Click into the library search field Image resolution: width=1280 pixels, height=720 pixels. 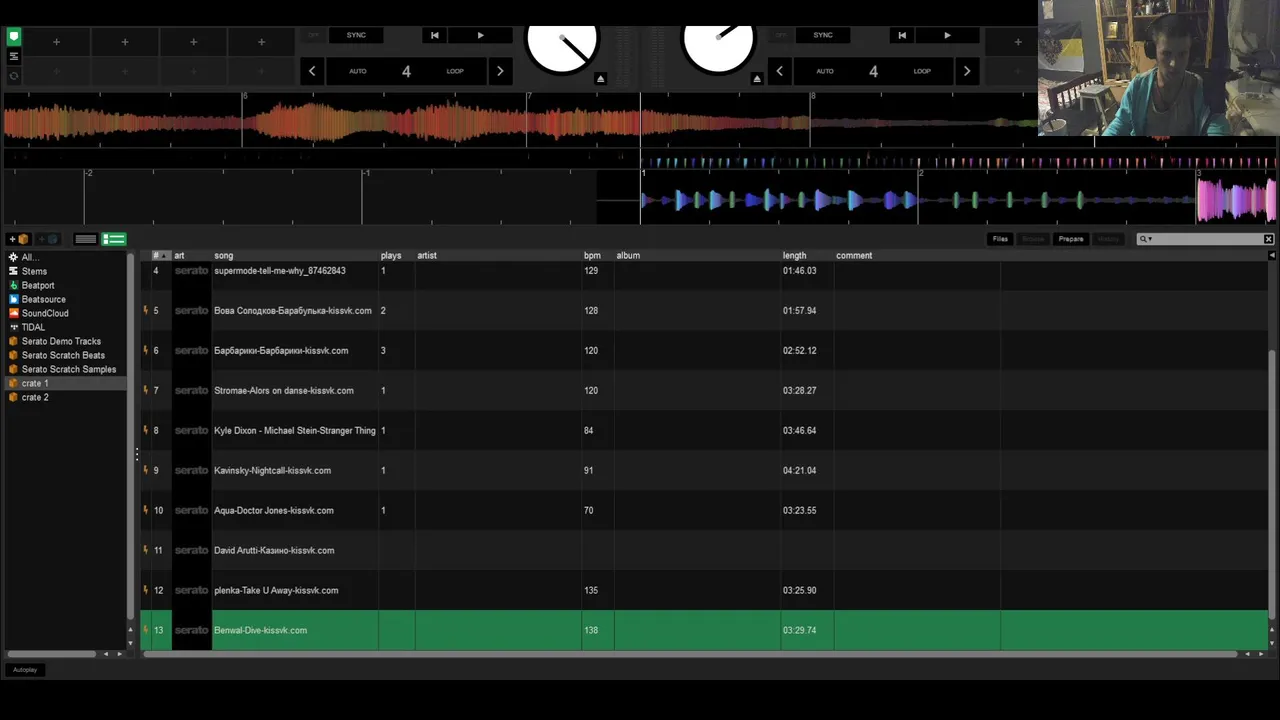[x=1207, y=239]
